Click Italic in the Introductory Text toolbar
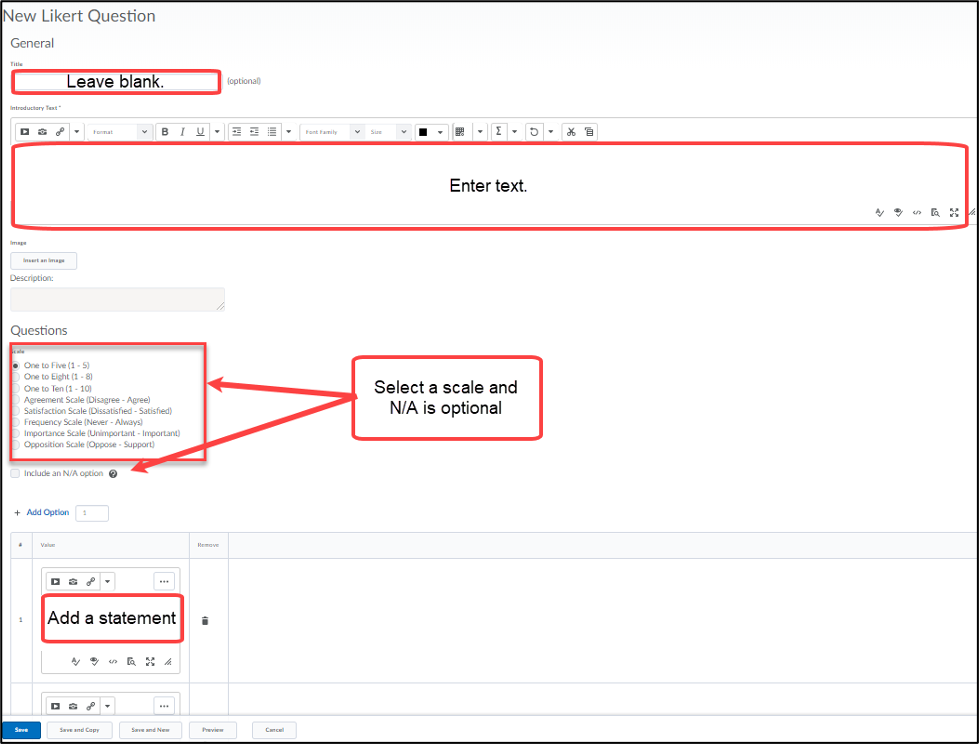Screen dimensions: 979x745 pyautogui.click(x=182, y=132)
